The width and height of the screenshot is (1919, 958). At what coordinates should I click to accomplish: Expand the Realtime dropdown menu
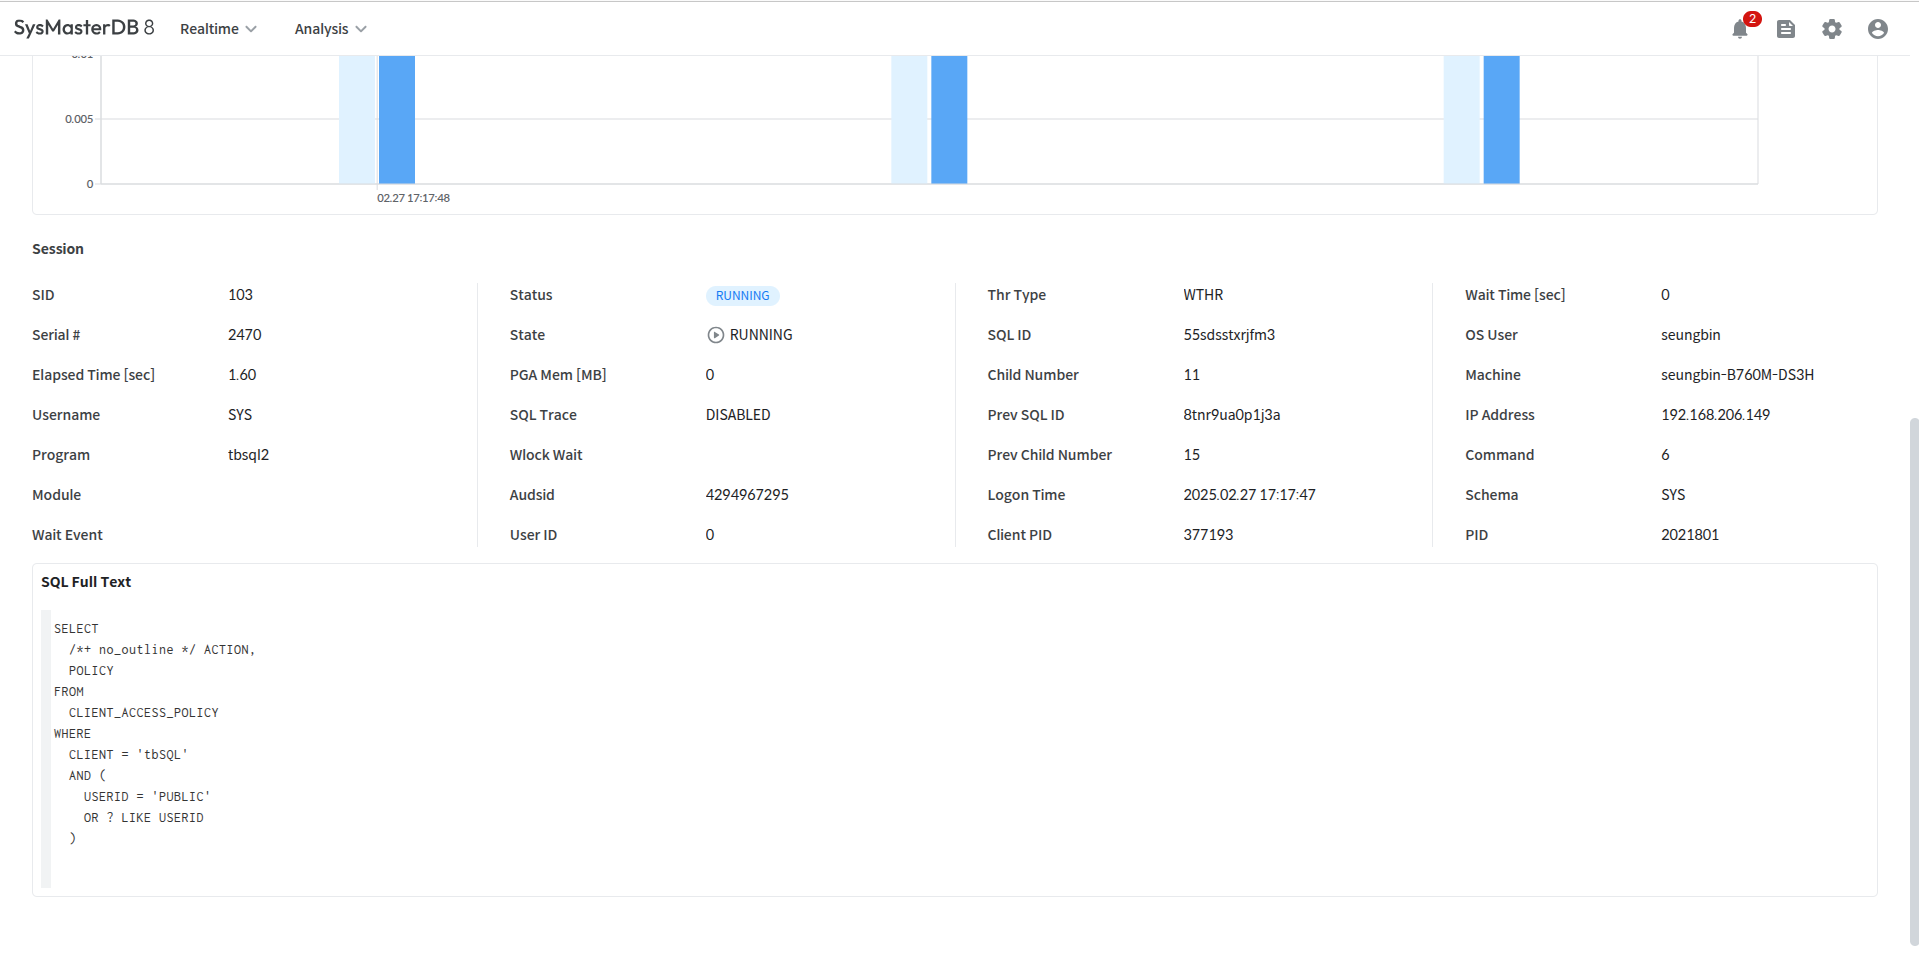point(218,29)
